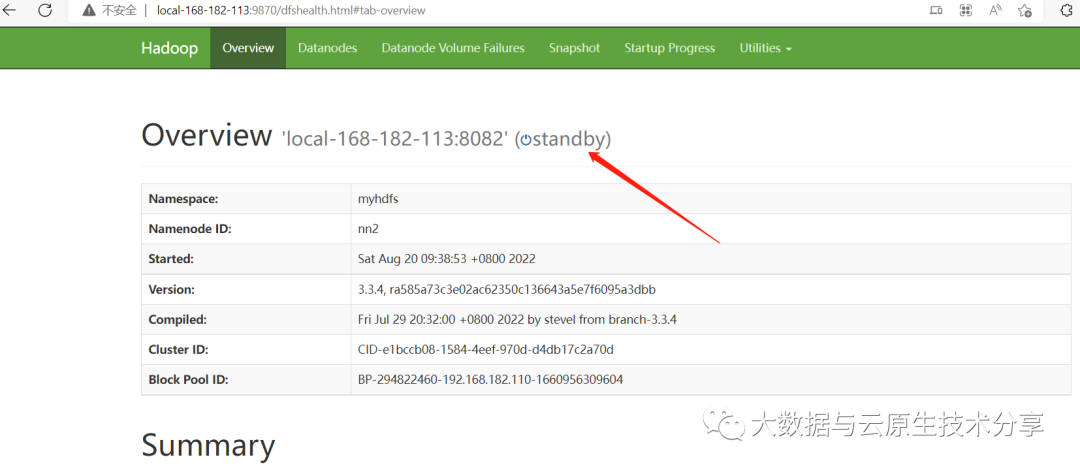The width and height of the screenshot is (1080, 472).
Task: Open the cast screen icon in browser toolbar
Action: pyautogui.click(x=936, y=10)
